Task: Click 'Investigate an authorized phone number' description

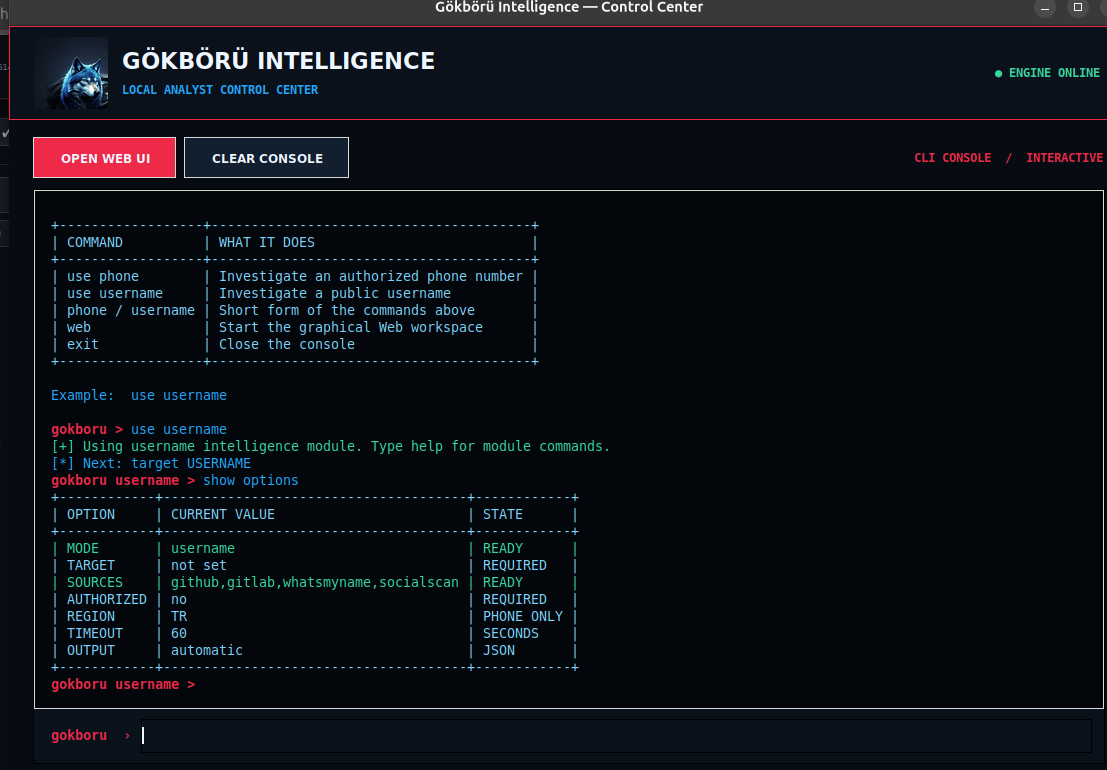Action: click(x=371, y=276)
